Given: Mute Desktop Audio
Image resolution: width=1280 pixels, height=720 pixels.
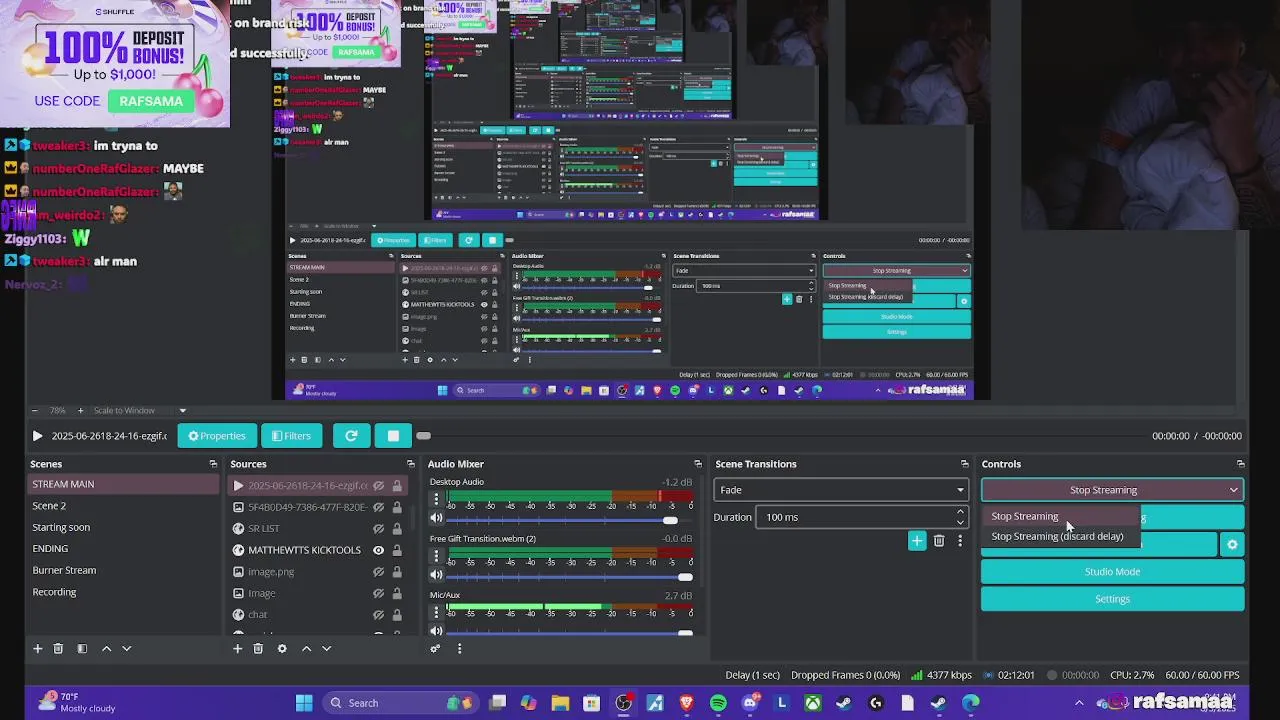Looking at the screenshot, I should tap(436, 518).
